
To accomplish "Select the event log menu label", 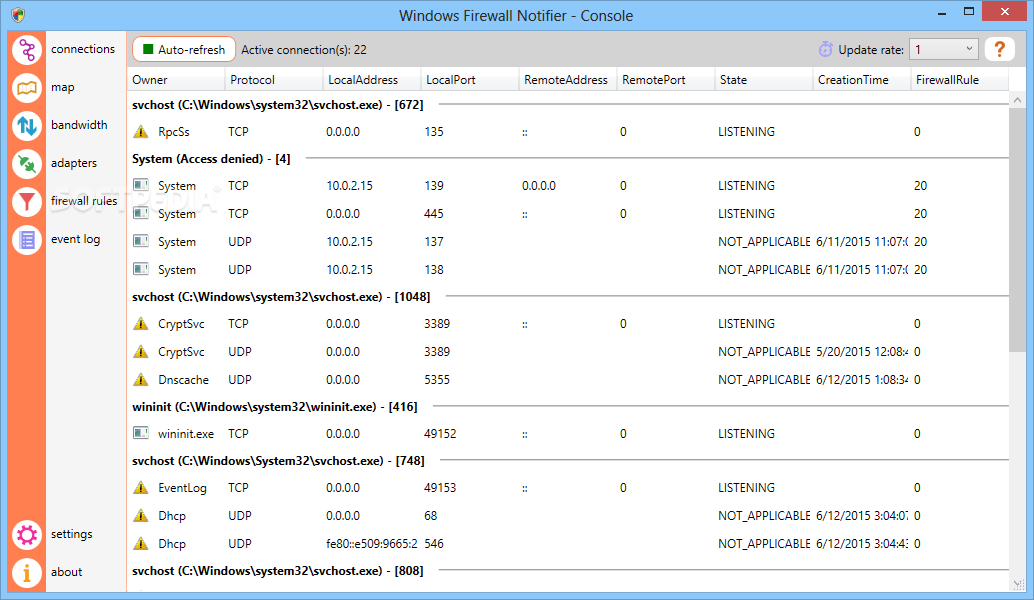I will (76, 239).
